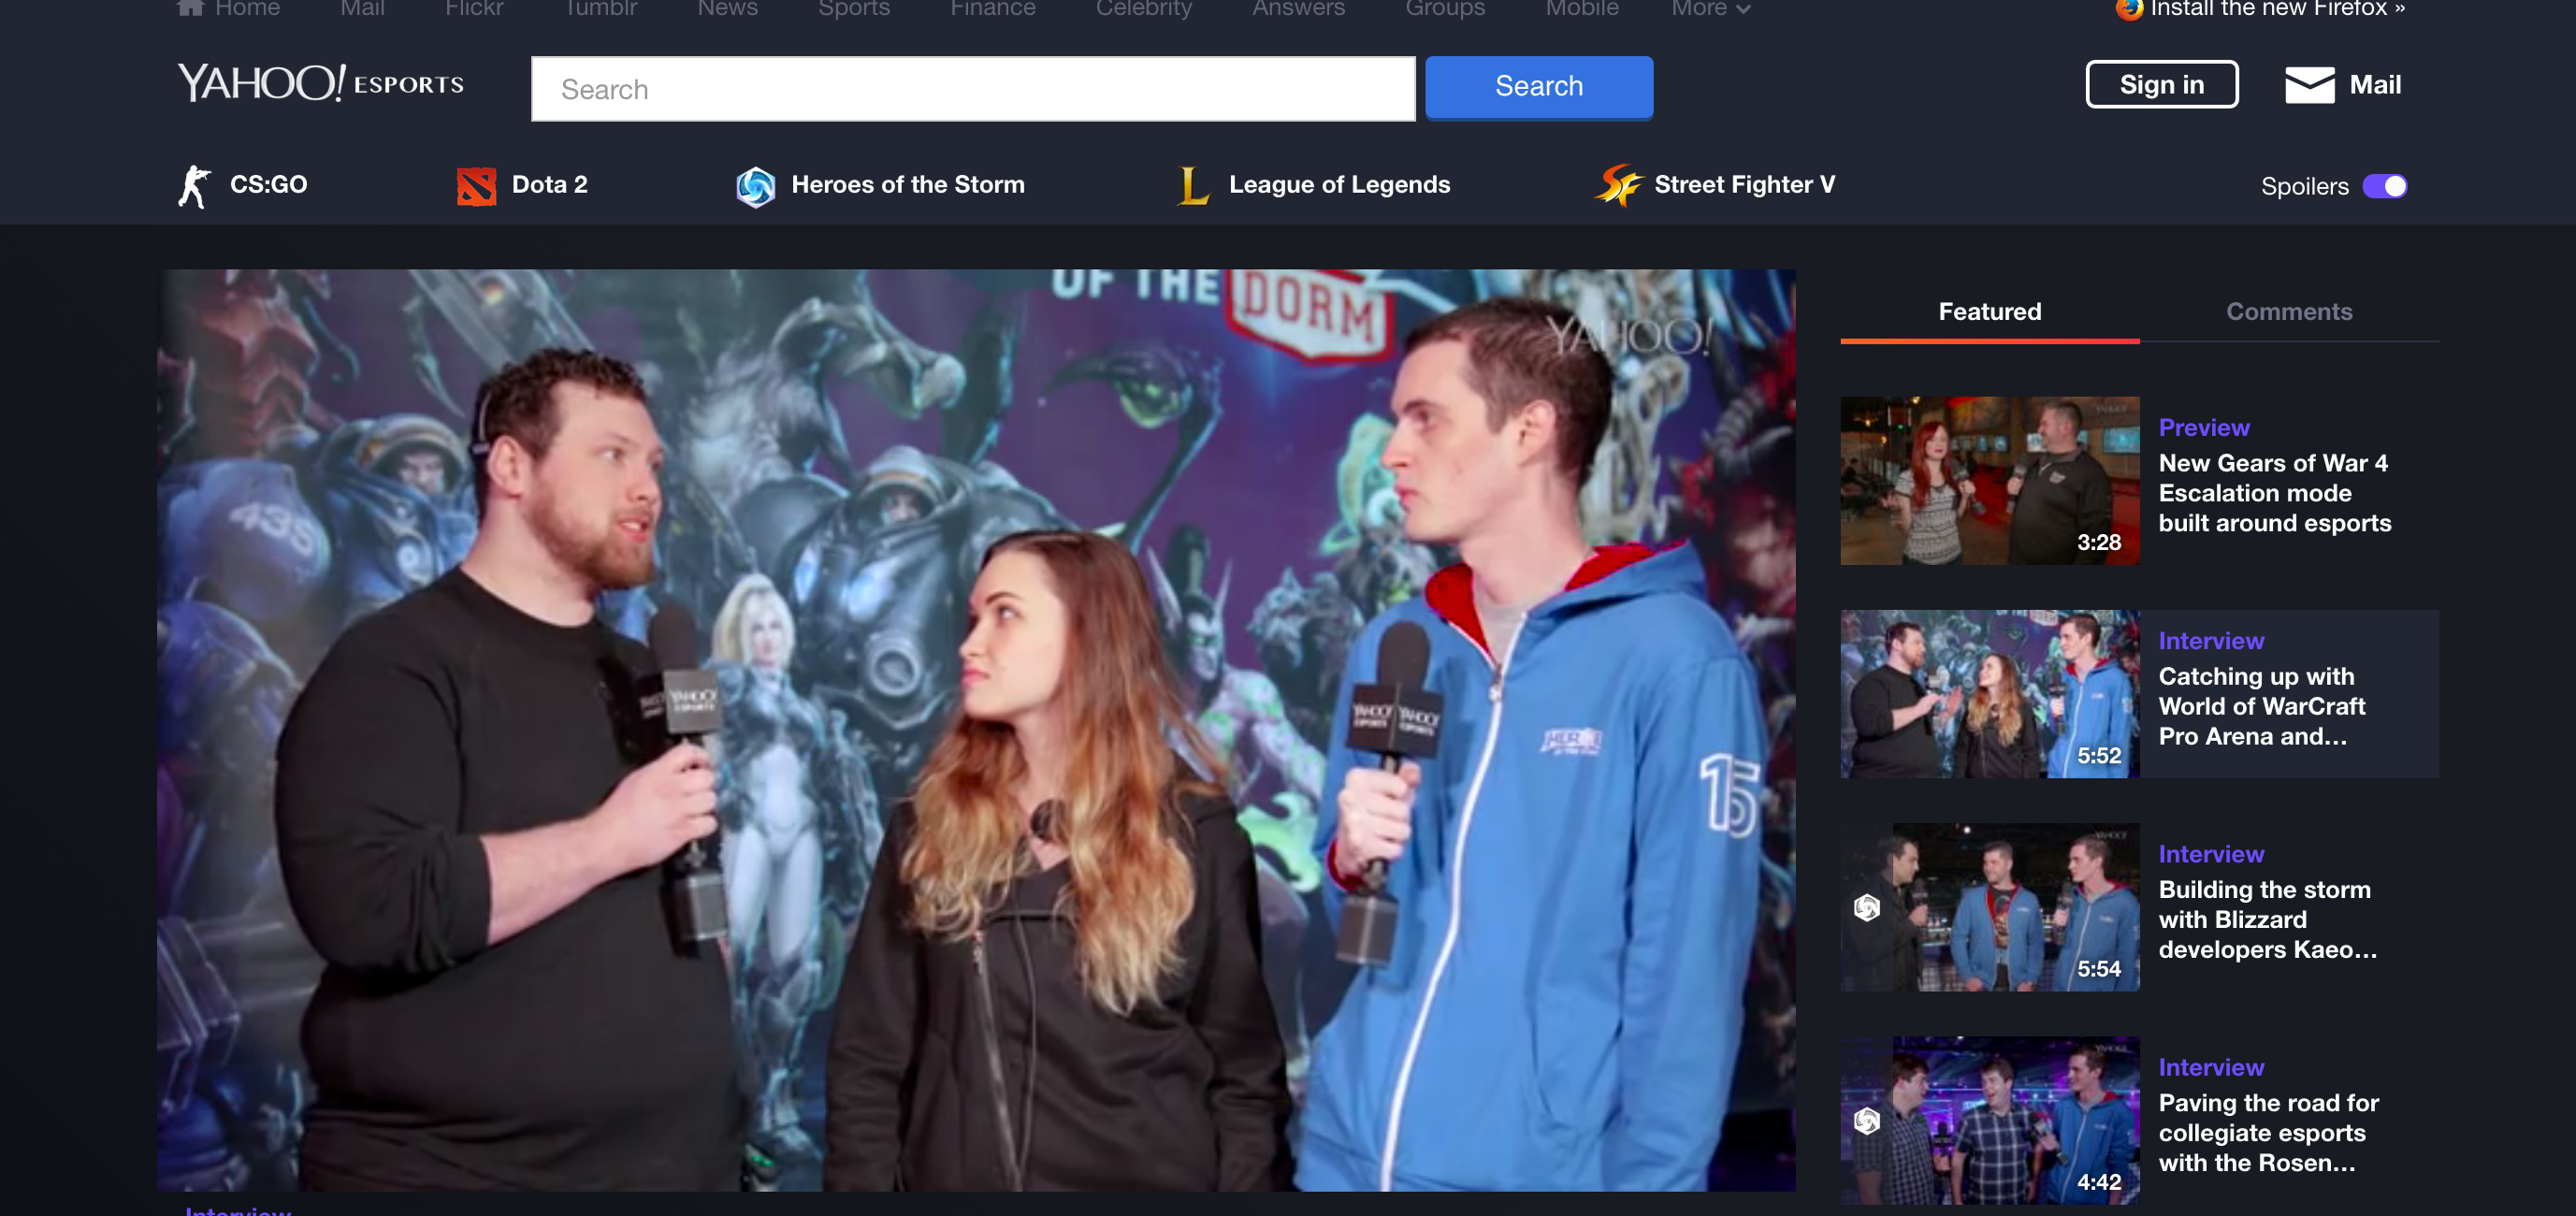Click the Heroes of the Storm swirl icon
Image resolution: width=2576 pixels, height=1216 pixels.
pos(755,186)
